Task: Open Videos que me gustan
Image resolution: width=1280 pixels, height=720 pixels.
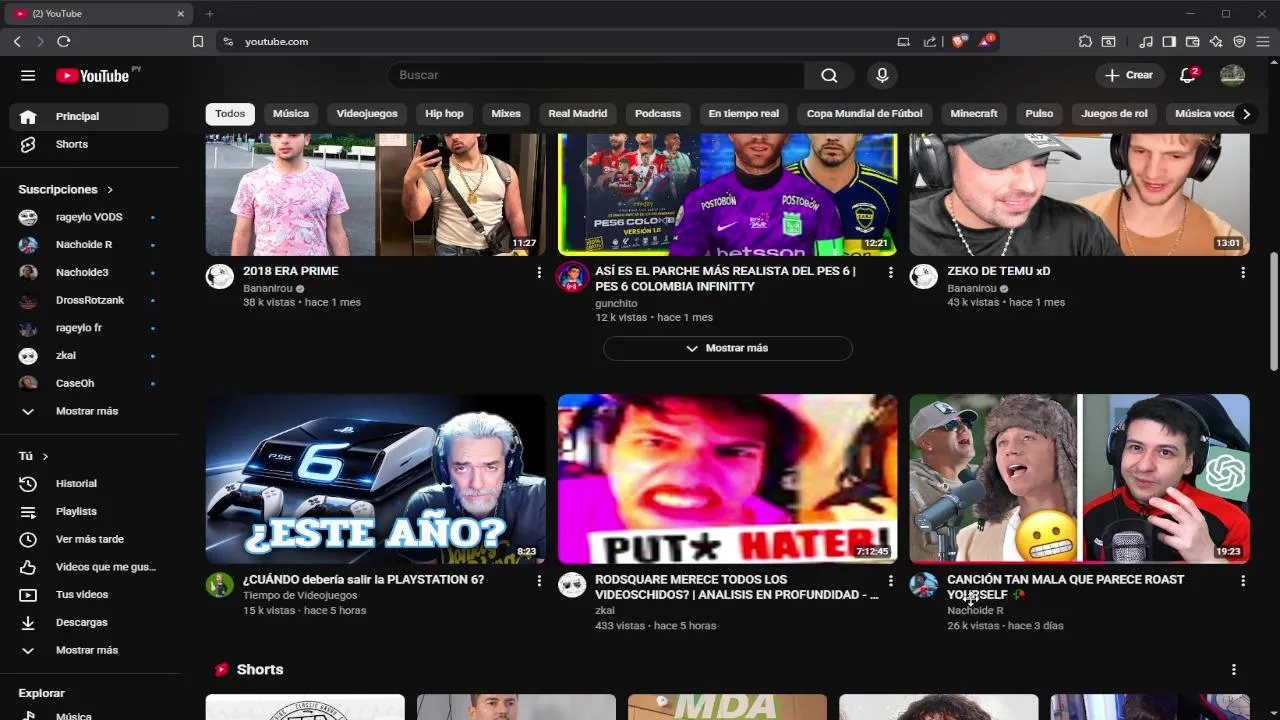Action: click(x=89, y=567)
